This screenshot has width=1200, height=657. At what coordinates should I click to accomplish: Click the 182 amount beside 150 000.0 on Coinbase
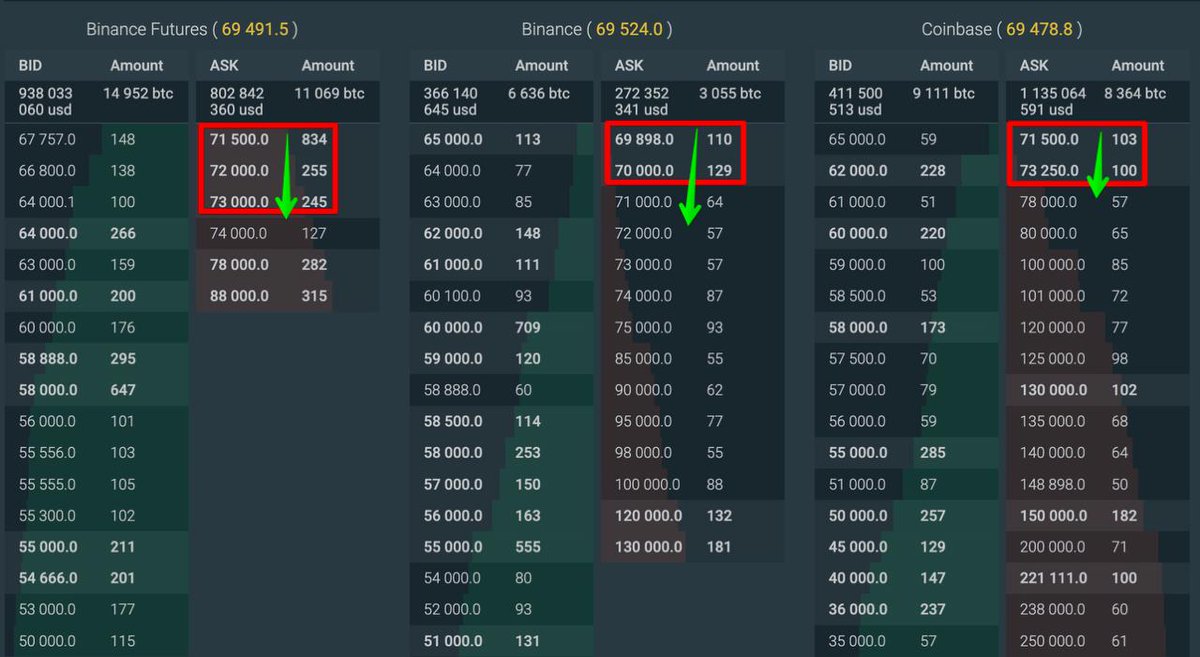click(x=1124, y=515)
